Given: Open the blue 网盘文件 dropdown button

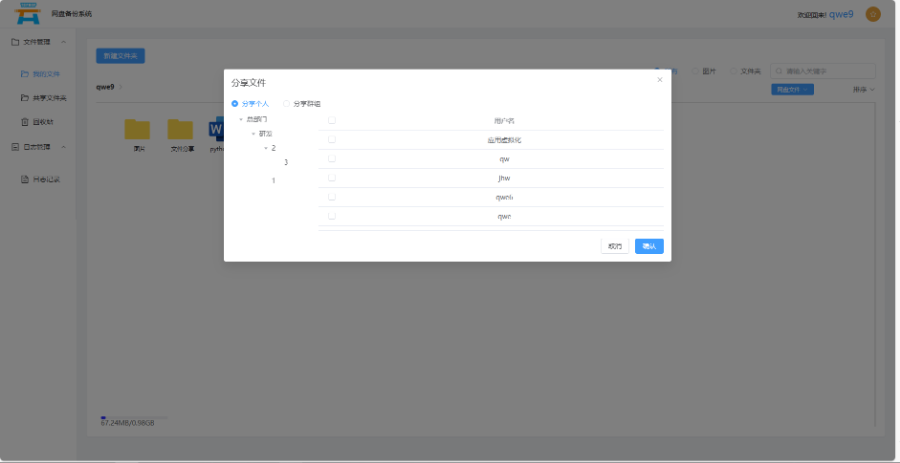Looking at the screenshot, I should [792, 90].
